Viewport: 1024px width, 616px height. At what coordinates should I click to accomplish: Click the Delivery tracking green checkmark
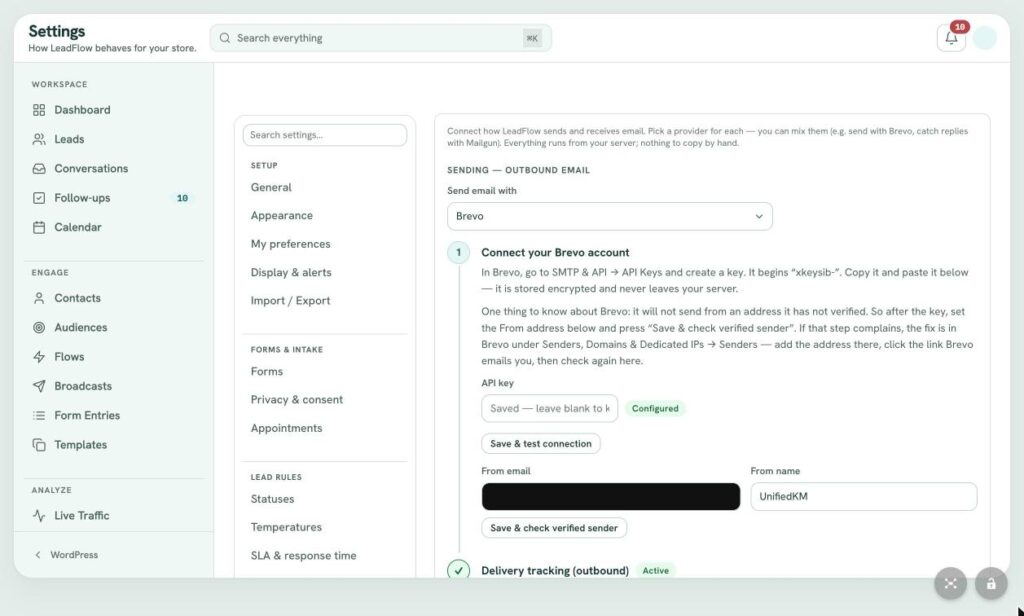click(x=458, y=570)
